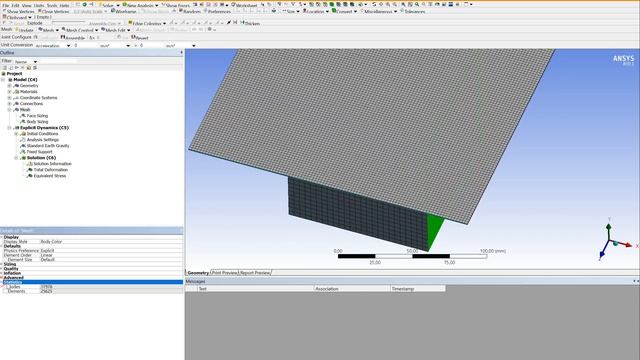Open the Convert dropdown
Screen dimensions: 640x360
(344, 11)
